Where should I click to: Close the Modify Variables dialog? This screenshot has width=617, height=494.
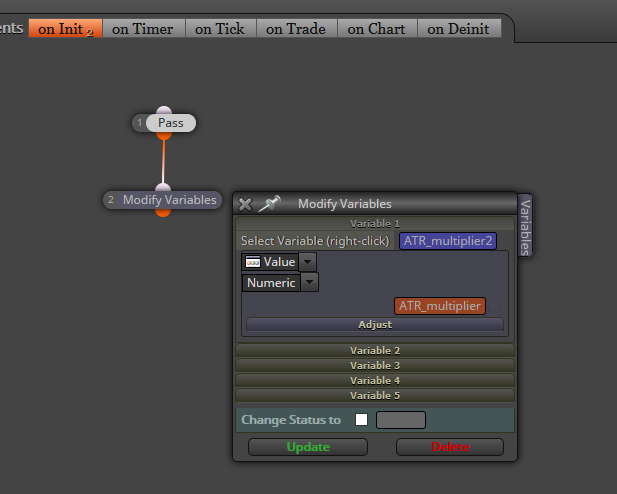[245, 204]
